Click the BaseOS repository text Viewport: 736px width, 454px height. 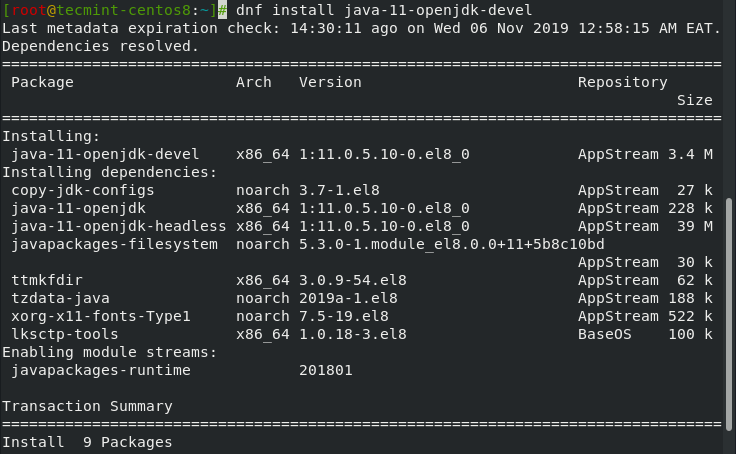(x=604, y=334)
